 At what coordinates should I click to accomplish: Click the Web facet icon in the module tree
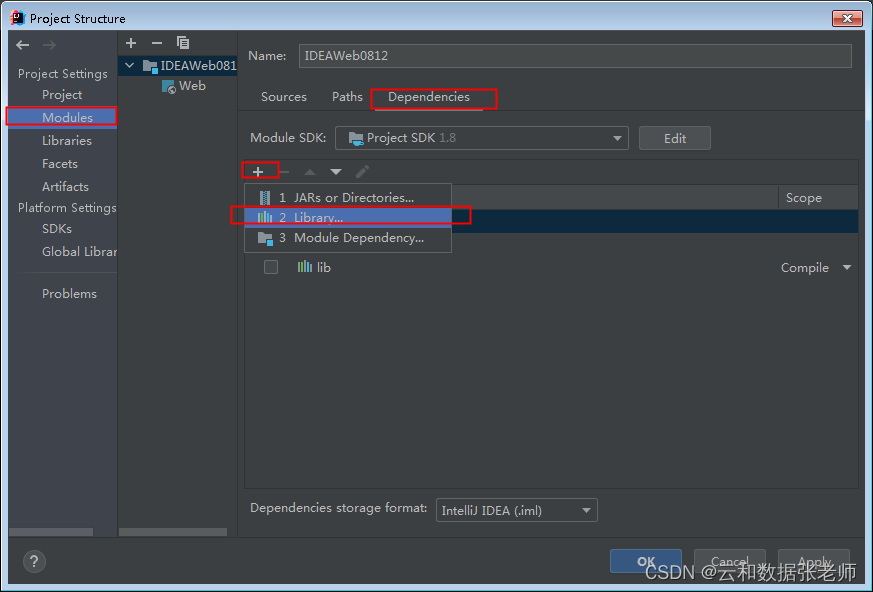(x=169, y=86)
